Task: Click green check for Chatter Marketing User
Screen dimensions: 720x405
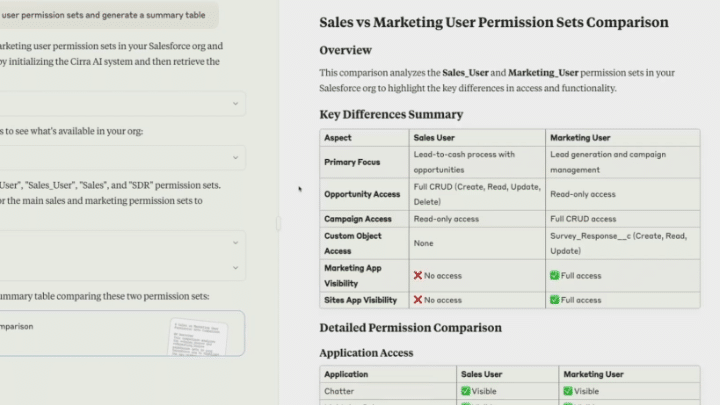Action: [568, 391]
